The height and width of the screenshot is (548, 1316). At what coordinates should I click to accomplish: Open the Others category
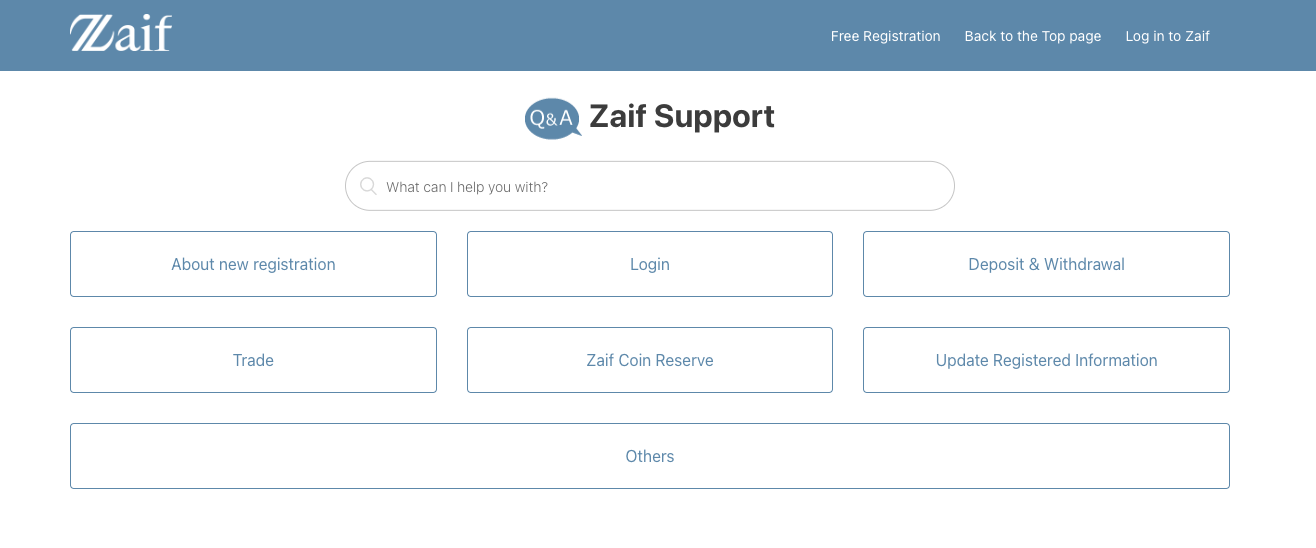[x=650, y=456]
